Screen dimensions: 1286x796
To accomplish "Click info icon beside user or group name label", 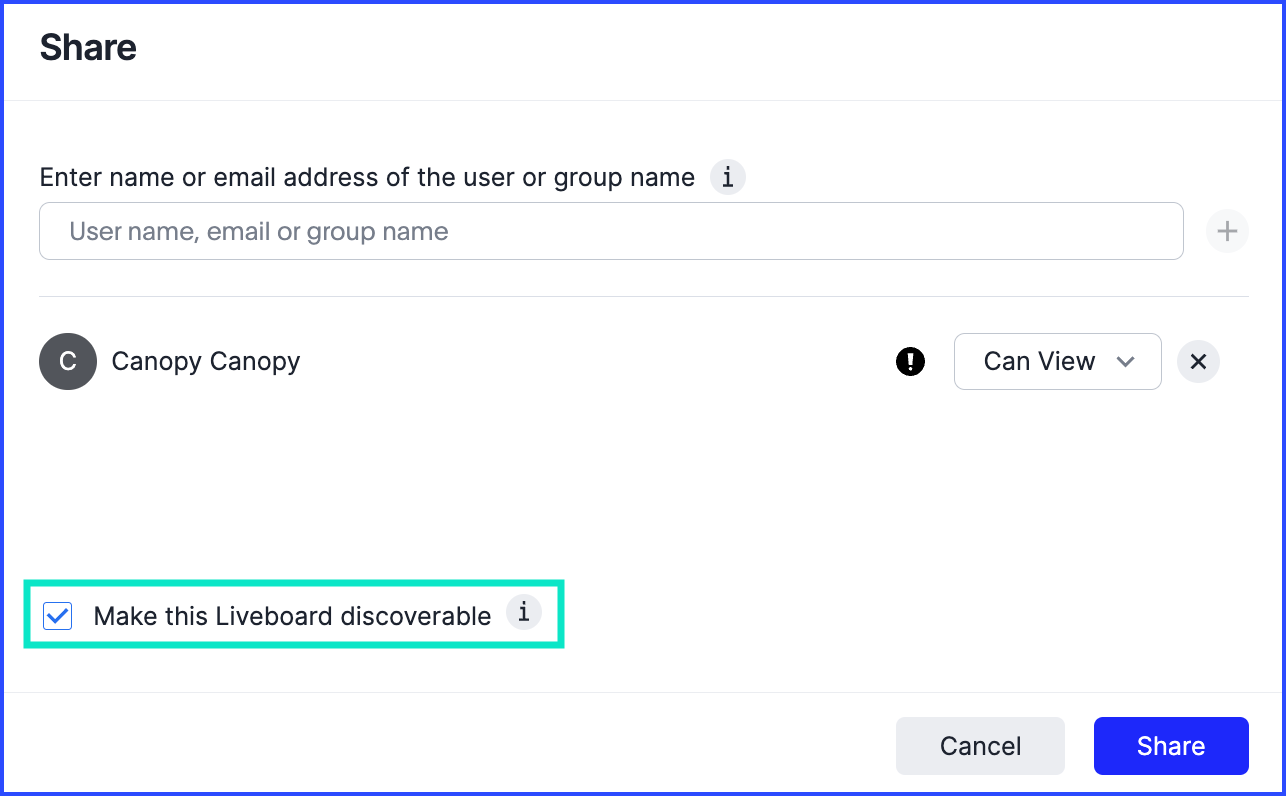I will pyautogui.click(x=728, y=178).
